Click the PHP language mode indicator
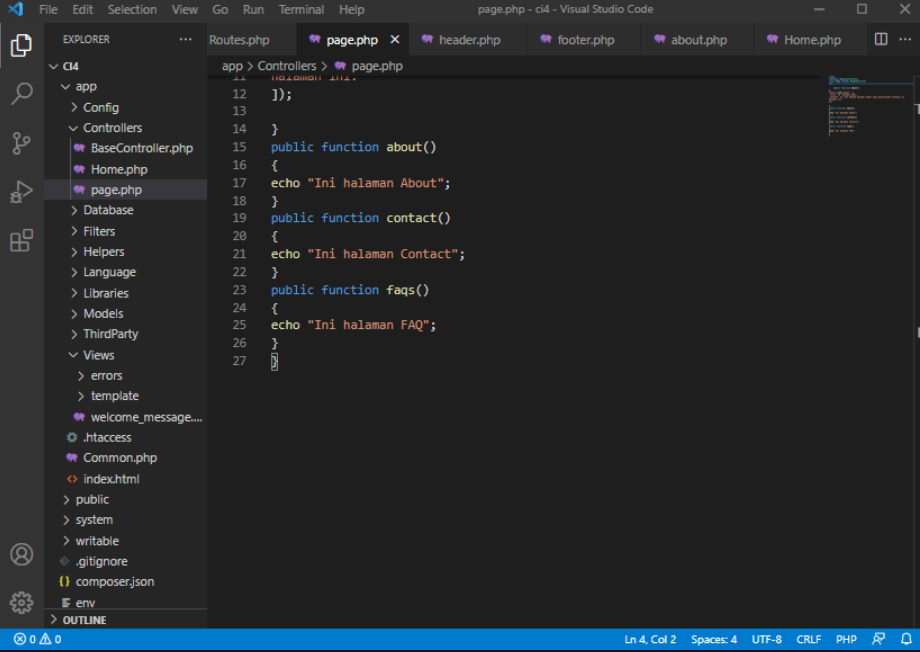920x652 pixels. tap(846, 639)
